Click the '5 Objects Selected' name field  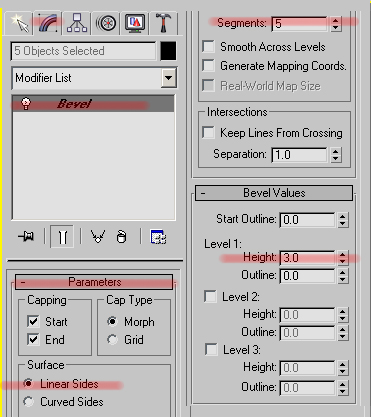click(x=83, y=51)
